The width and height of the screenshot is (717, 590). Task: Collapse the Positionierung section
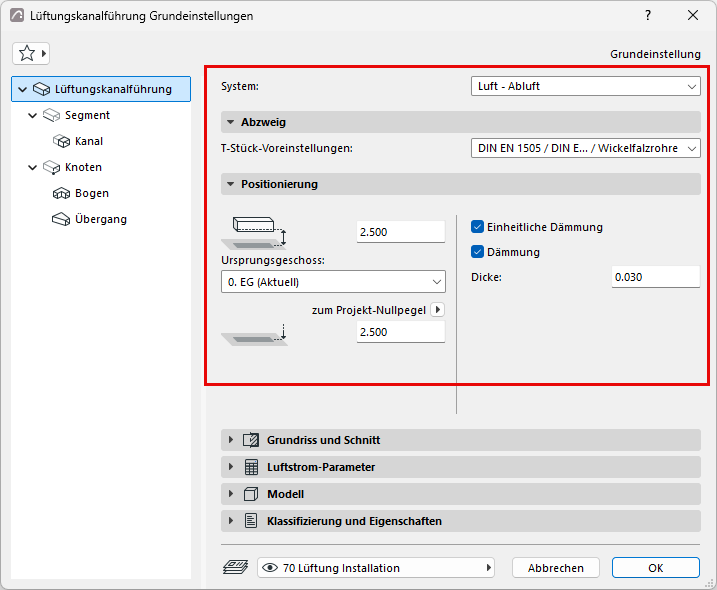pyautogui.click(x=230, y=184)
